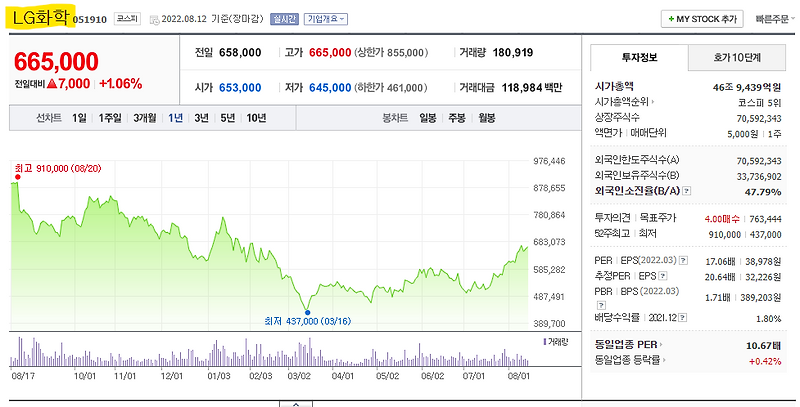Click 전일 price value 658,000
This screenshot has height=407, width=800.
pyautogui.click(x=240, y=53)
